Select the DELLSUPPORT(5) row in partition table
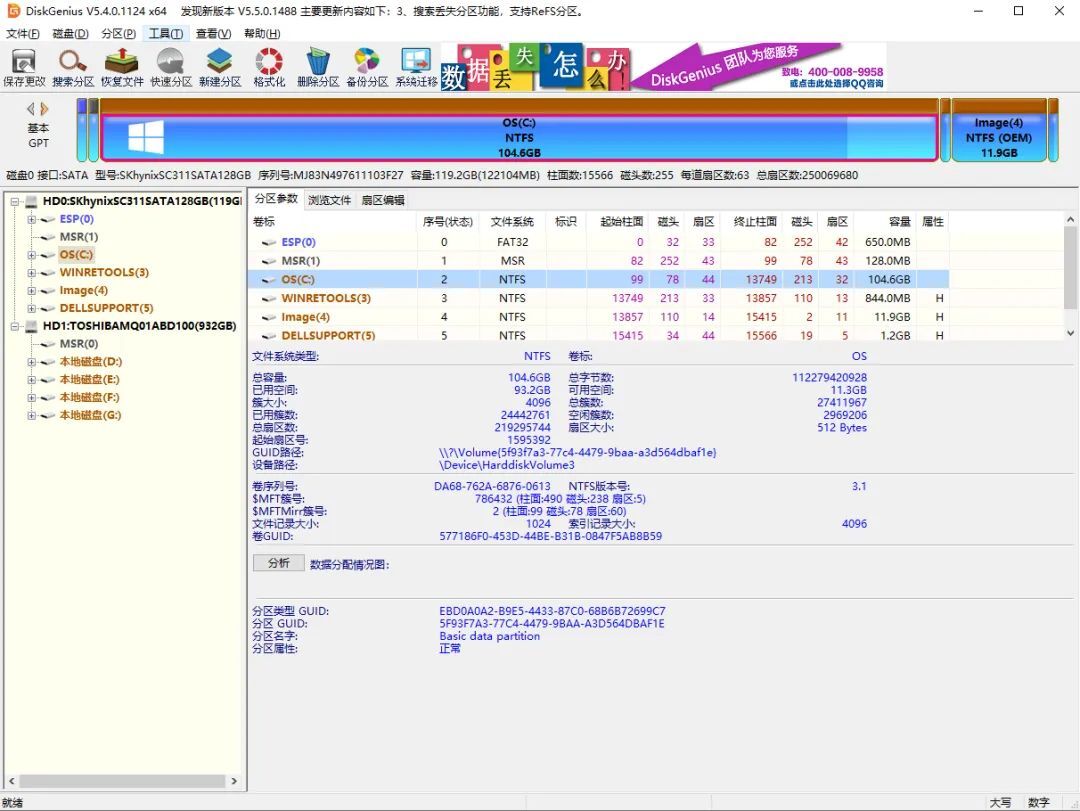Viewport: 1080px width, 811px height. point(598,334)
